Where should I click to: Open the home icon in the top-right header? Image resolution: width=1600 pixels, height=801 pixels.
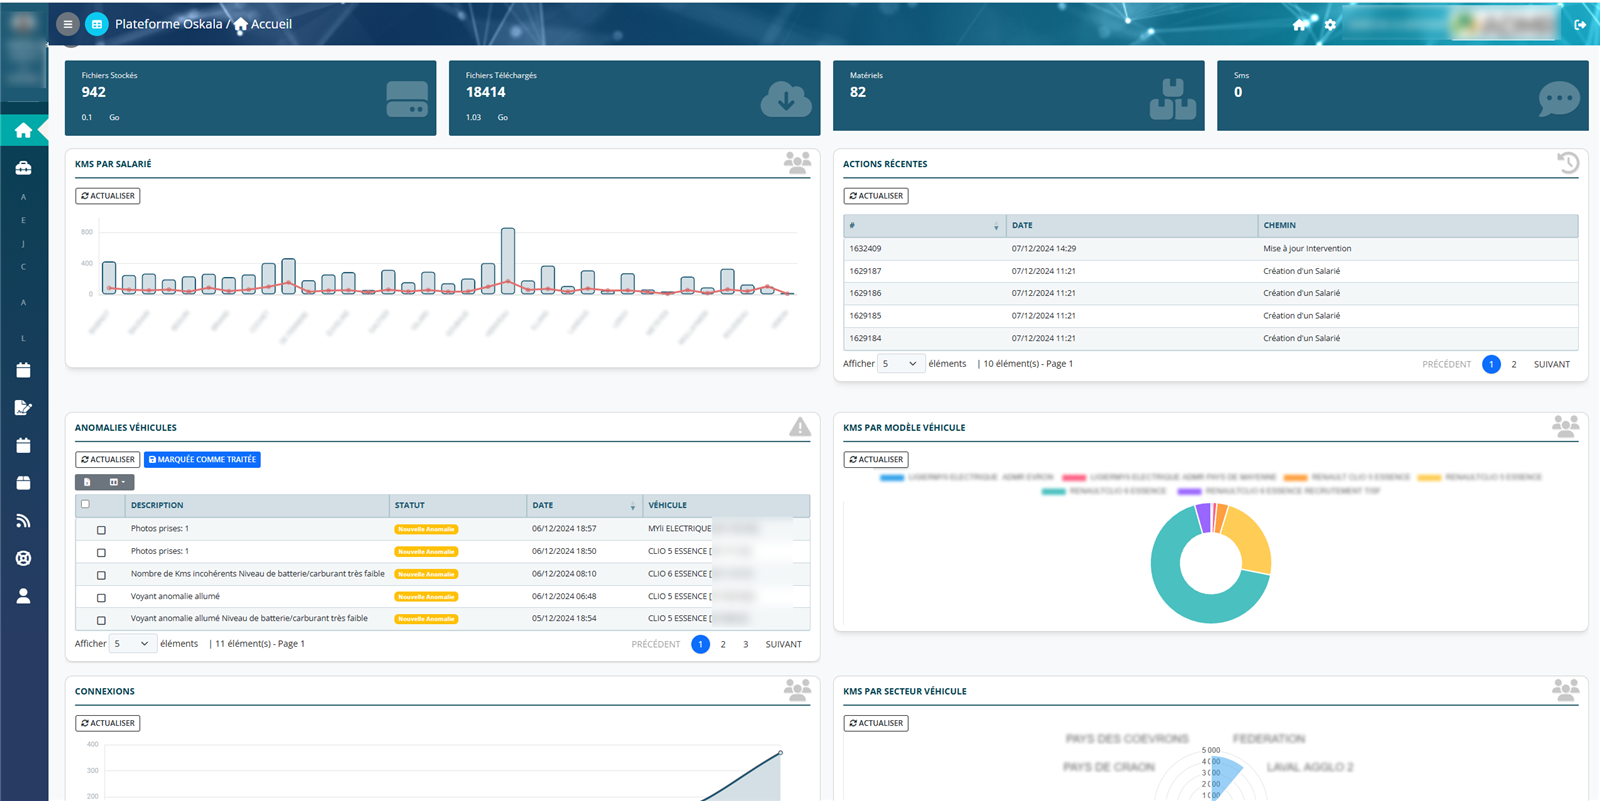tap(1300, 25)
